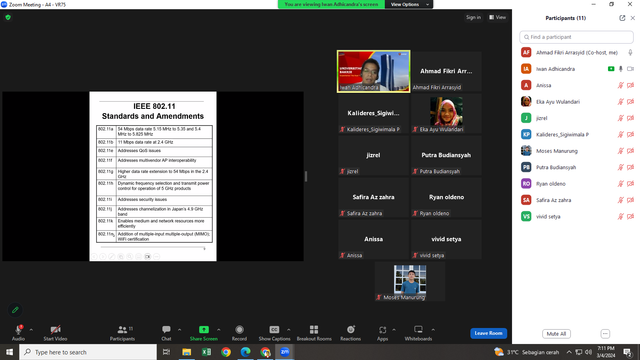Expand chat options caret beside Chat
Image resolution: width=640 pixels, height=360 pixels.
(x=179, y=330)
